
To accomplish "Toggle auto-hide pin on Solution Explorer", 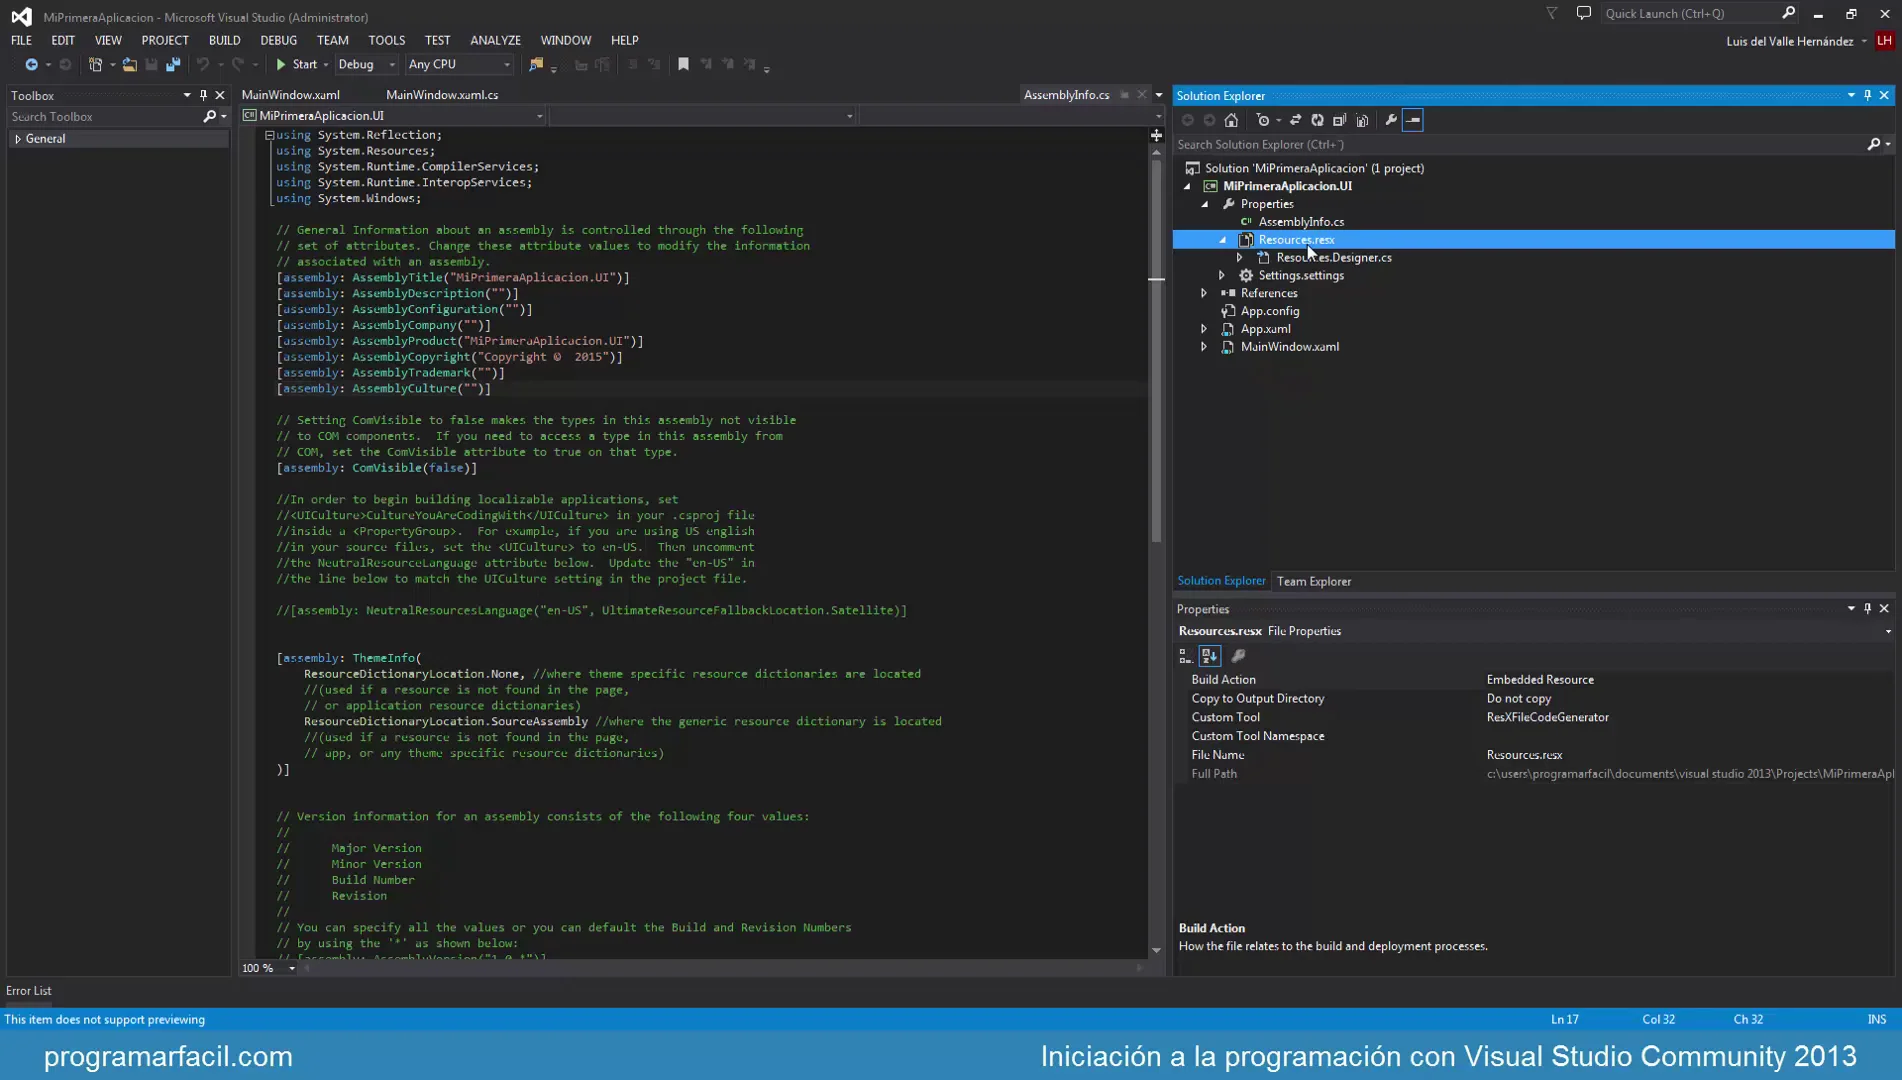I will coord(1867,95).
